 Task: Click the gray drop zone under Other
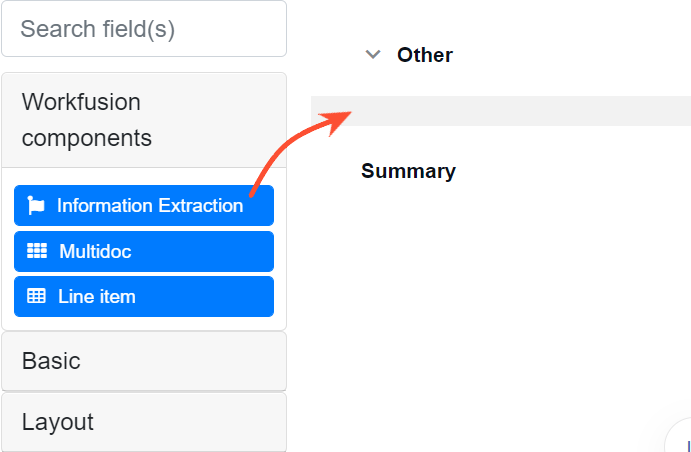point(501,111)
